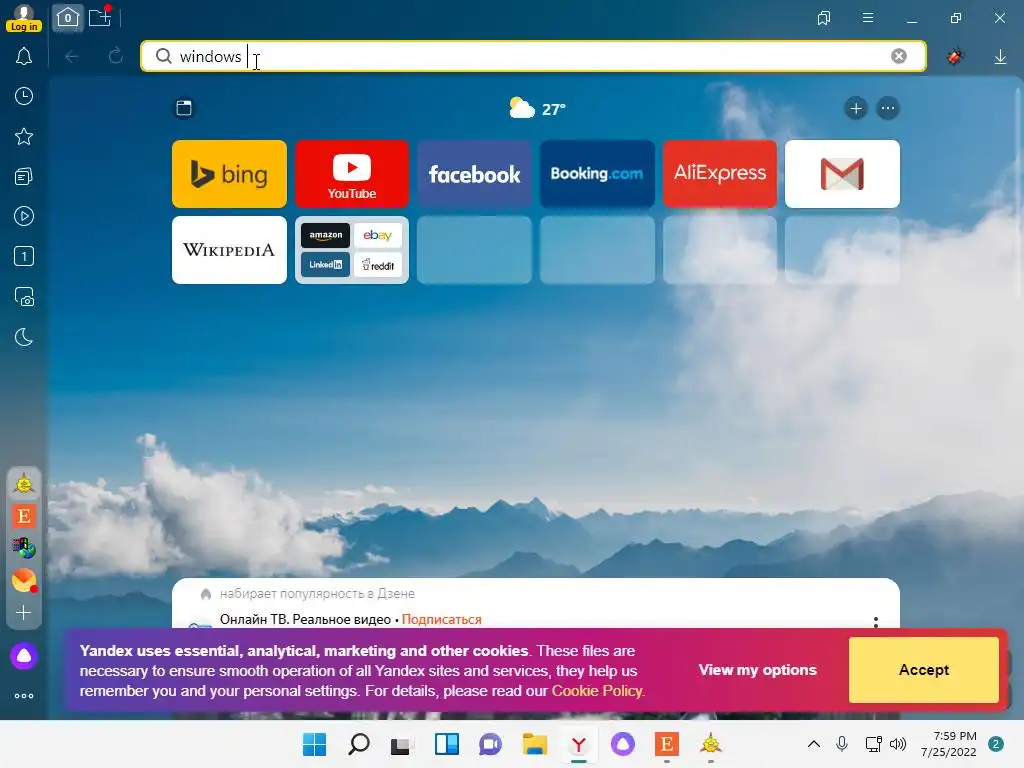Viewport: 1024px width, 768px height.
Task: Open the Facebook tile
Action: tap(474, 174)
